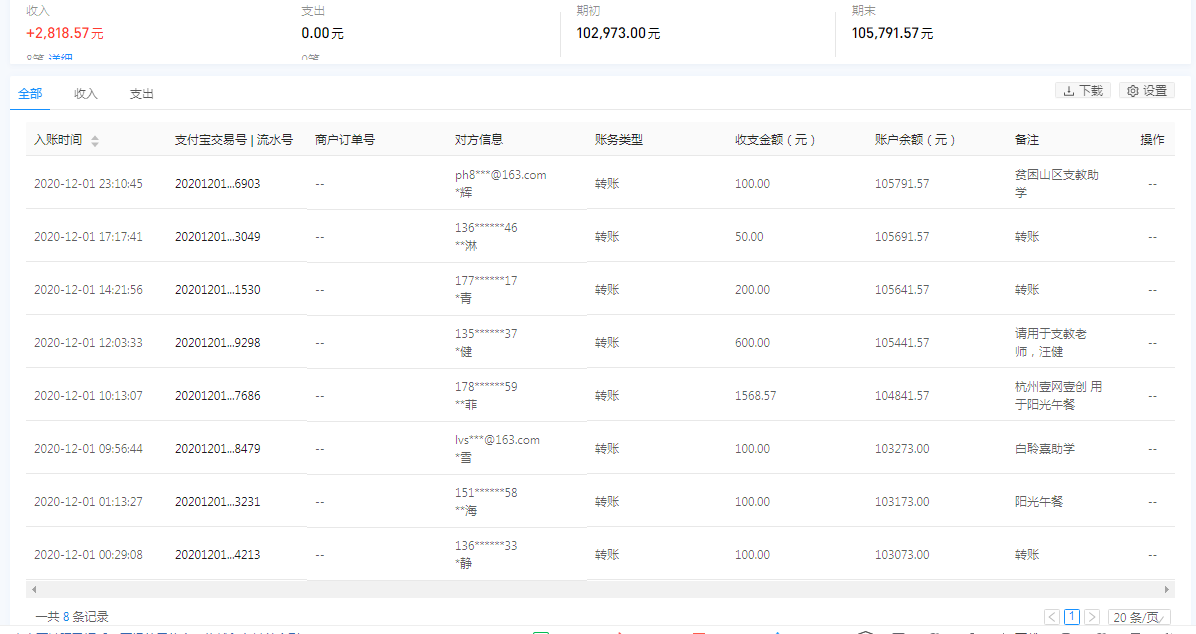The image size is (1196, 634).
Task: Click the previous page arrow in pagination
Action: pyautogui.click(x=1051, y=617)
